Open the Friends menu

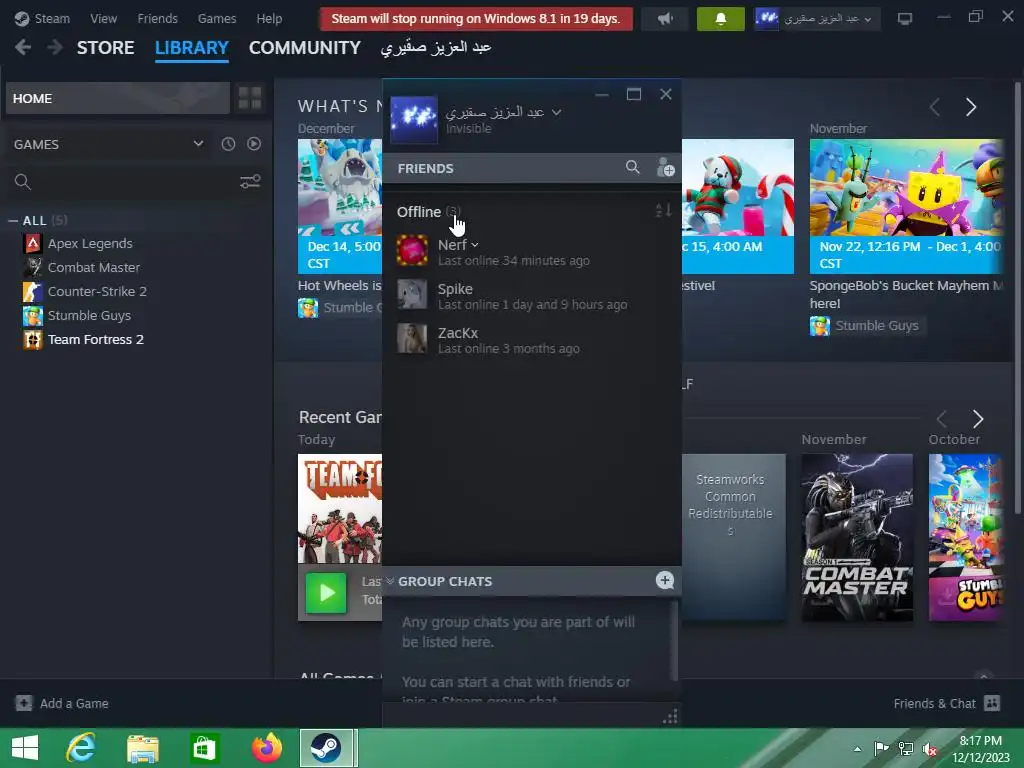tap(157, 18)
